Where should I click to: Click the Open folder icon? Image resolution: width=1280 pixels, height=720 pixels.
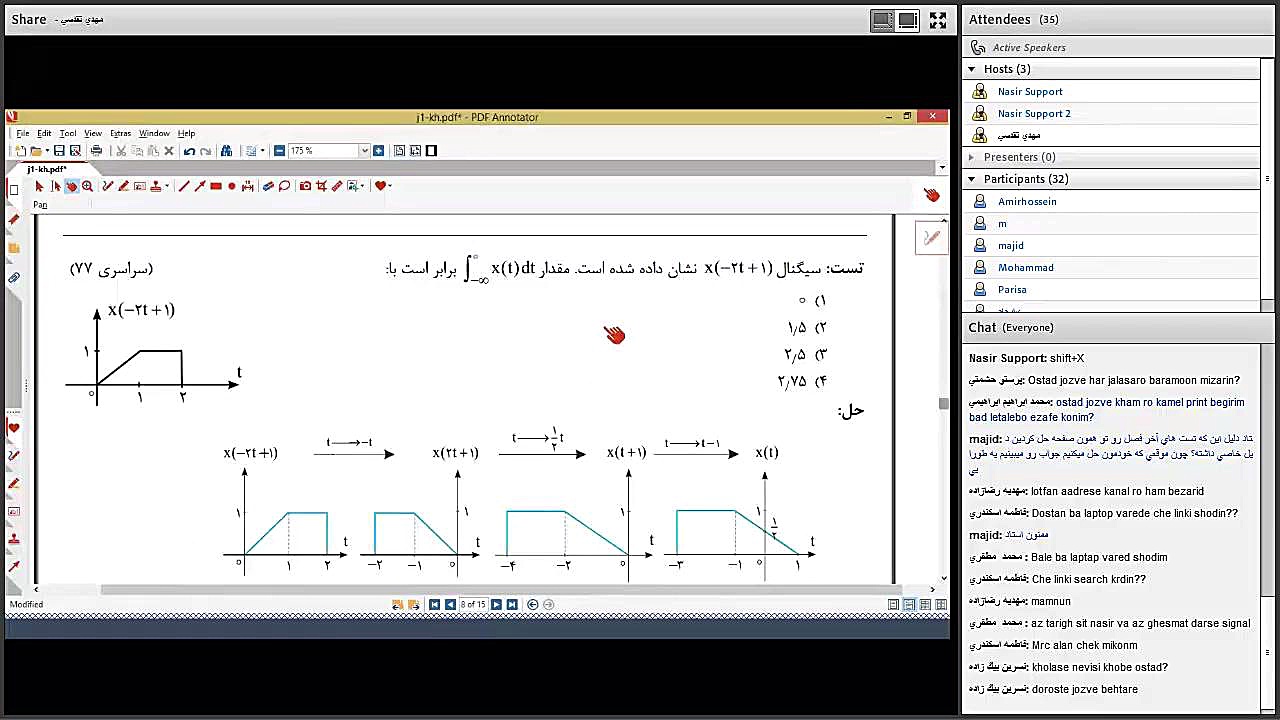pyautogui.click(x=37, y=151)
